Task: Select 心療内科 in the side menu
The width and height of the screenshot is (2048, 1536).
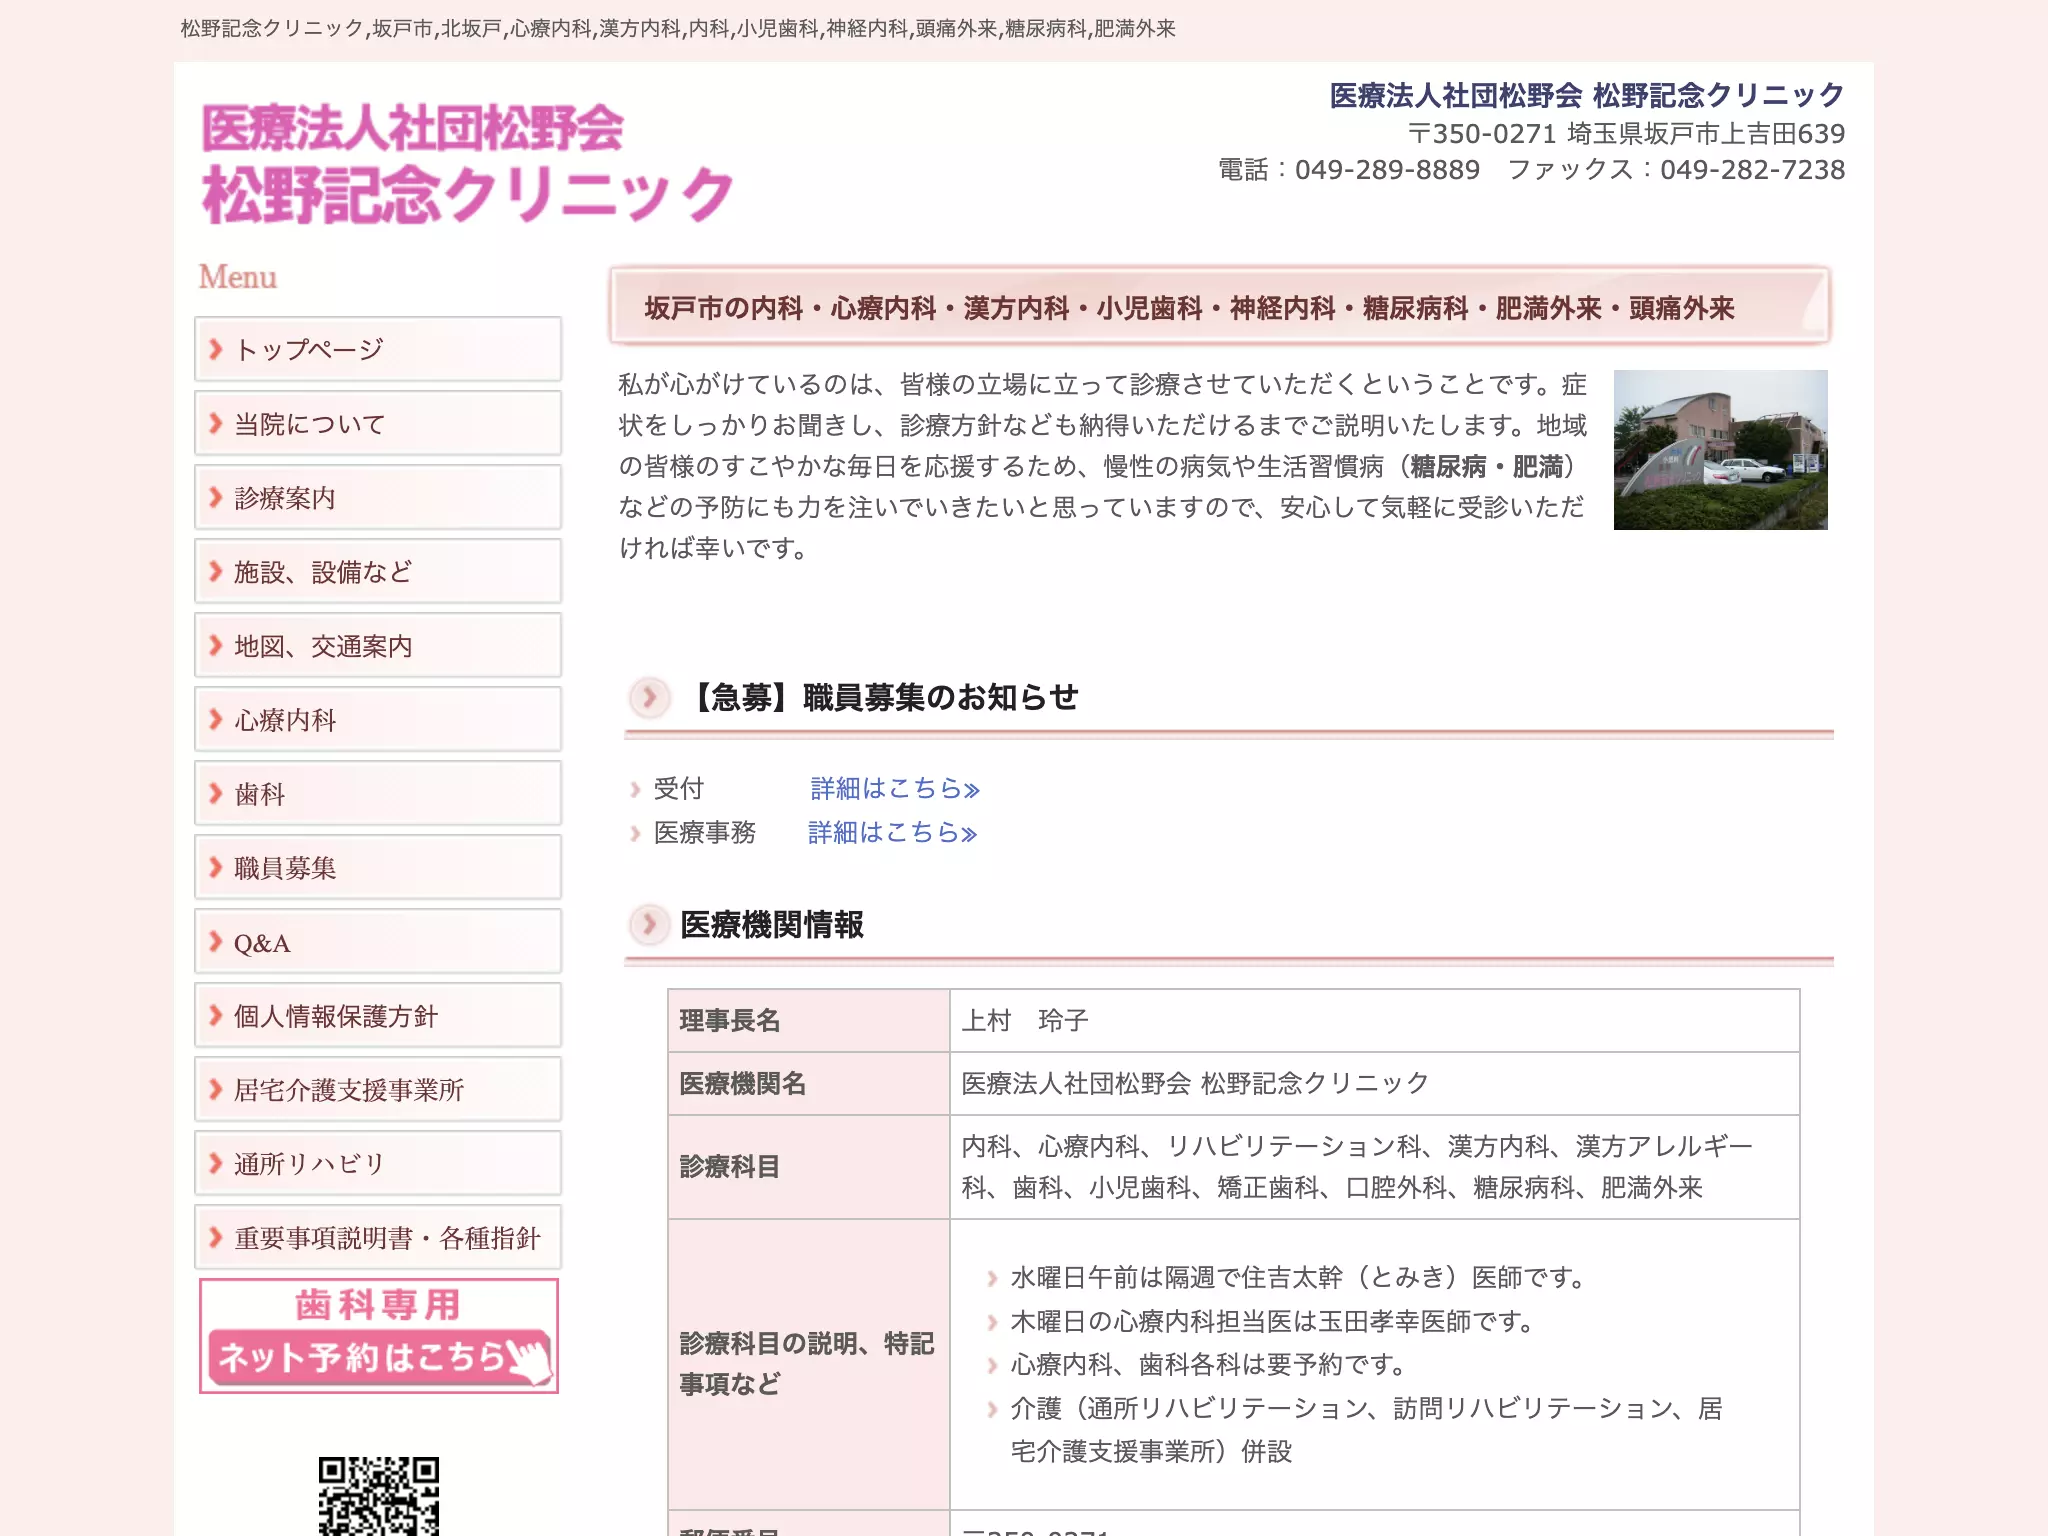Action: (x=378, y=719)
